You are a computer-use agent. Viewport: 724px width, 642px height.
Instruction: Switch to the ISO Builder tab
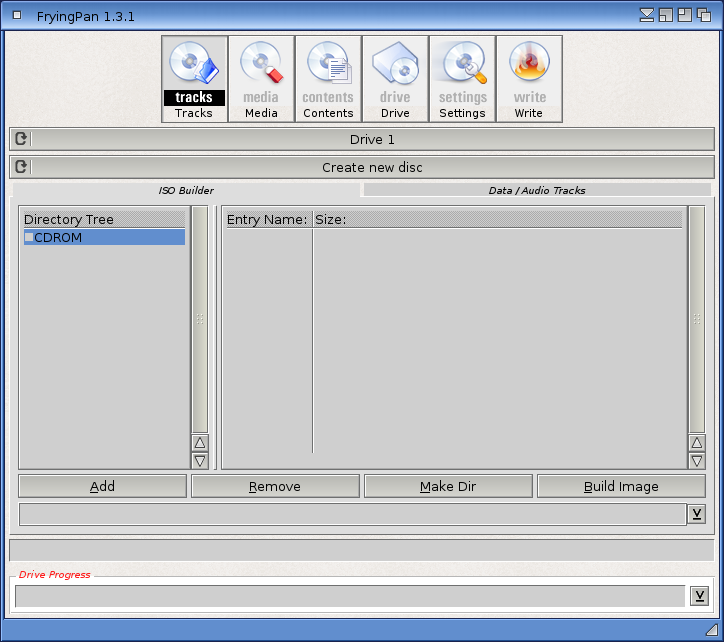(x=186, y=190)
